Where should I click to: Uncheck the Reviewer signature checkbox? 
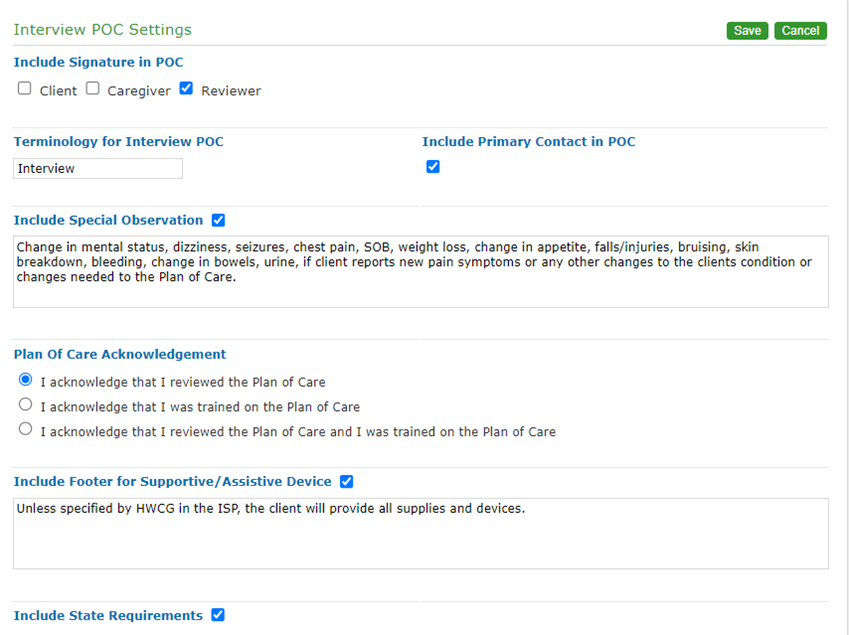pos(186,89)
